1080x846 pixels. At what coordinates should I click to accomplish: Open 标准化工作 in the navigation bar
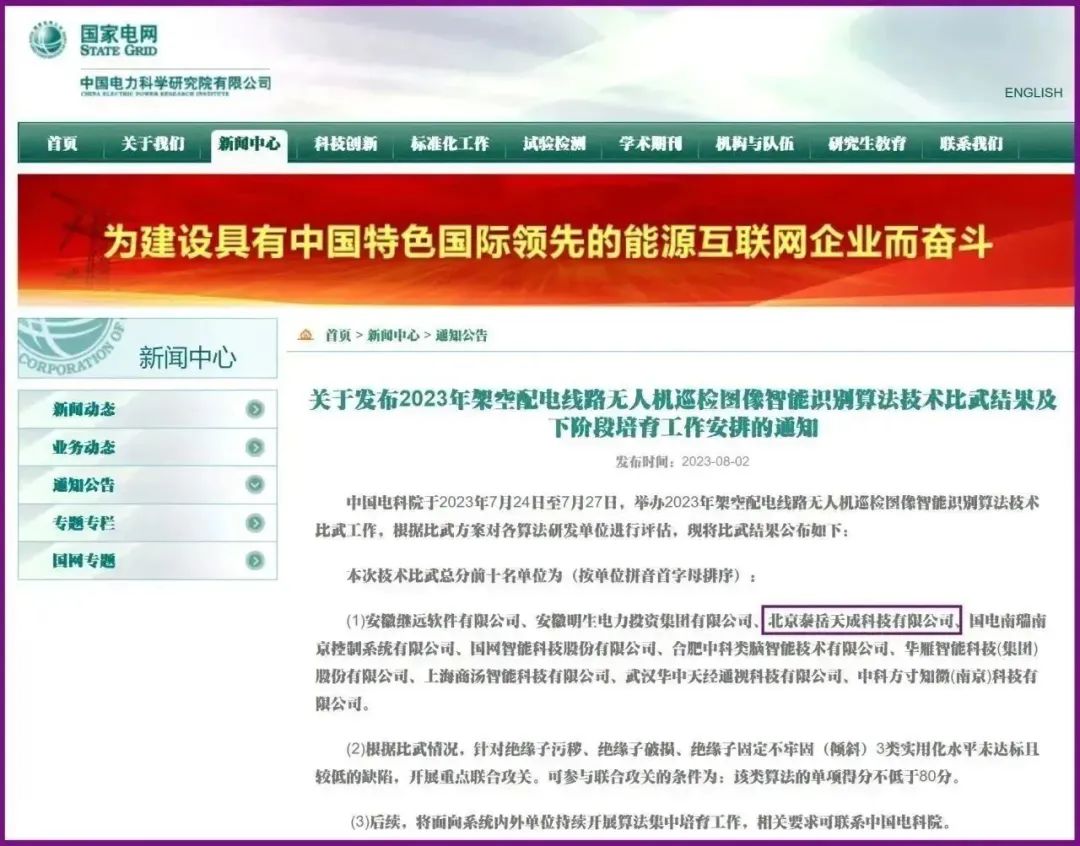[x=450, y=144]
